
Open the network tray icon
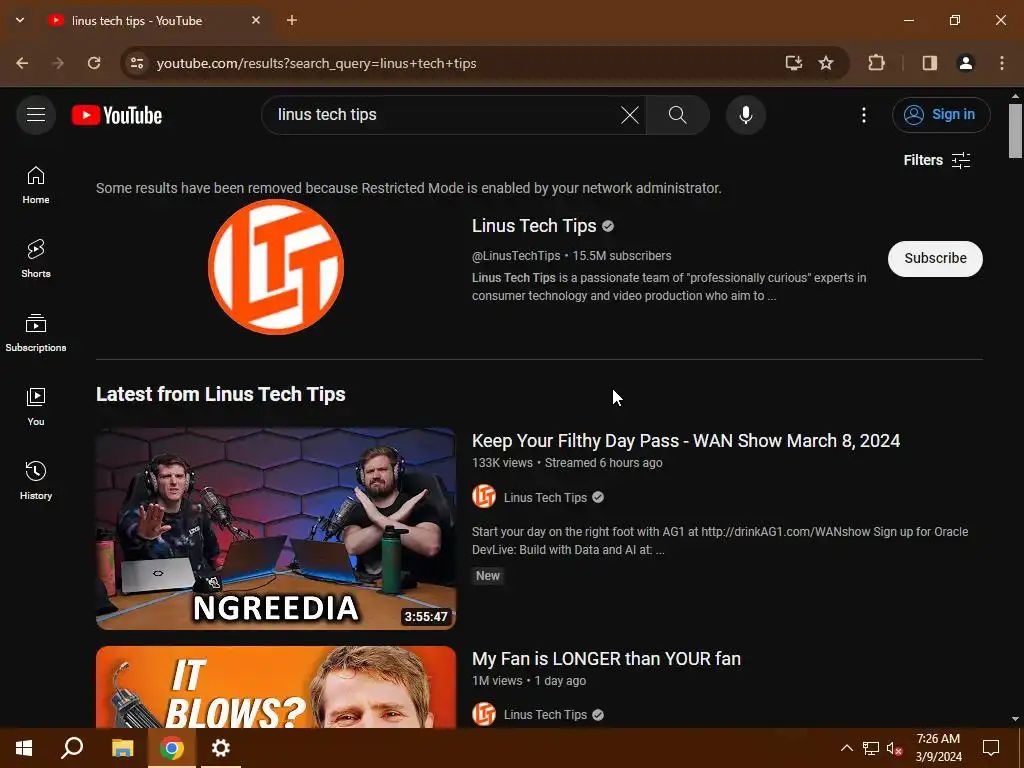click(871, 748)
